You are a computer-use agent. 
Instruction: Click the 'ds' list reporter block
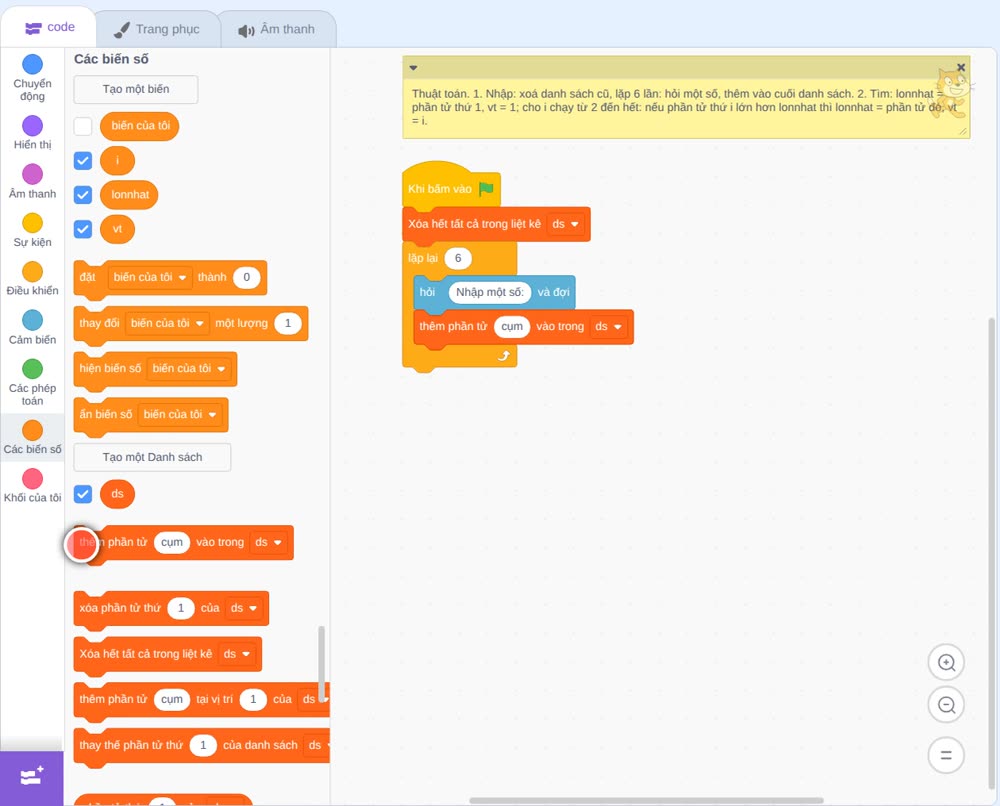[117, 494]
